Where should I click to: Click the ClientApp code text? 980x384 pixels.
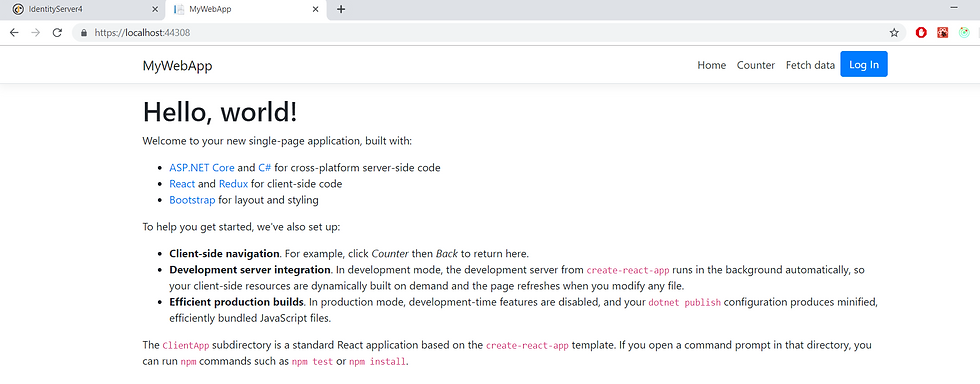coord(185,345)
